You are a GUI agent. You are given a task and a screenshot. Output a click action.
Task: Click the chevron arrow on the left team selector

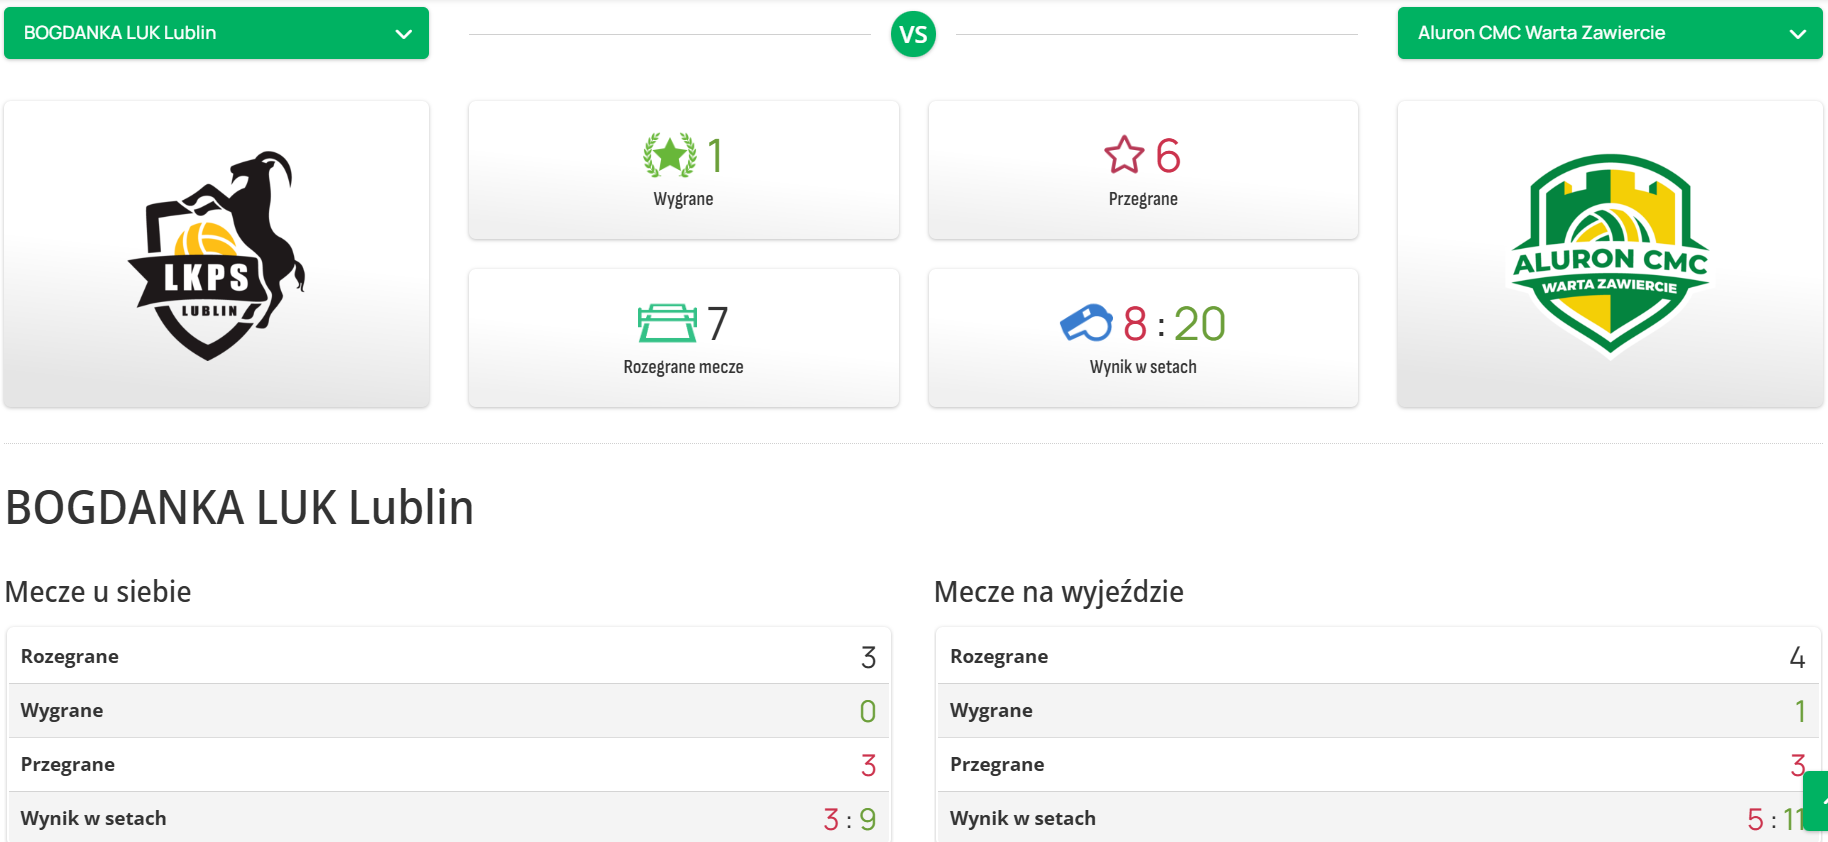pos(404,34)
